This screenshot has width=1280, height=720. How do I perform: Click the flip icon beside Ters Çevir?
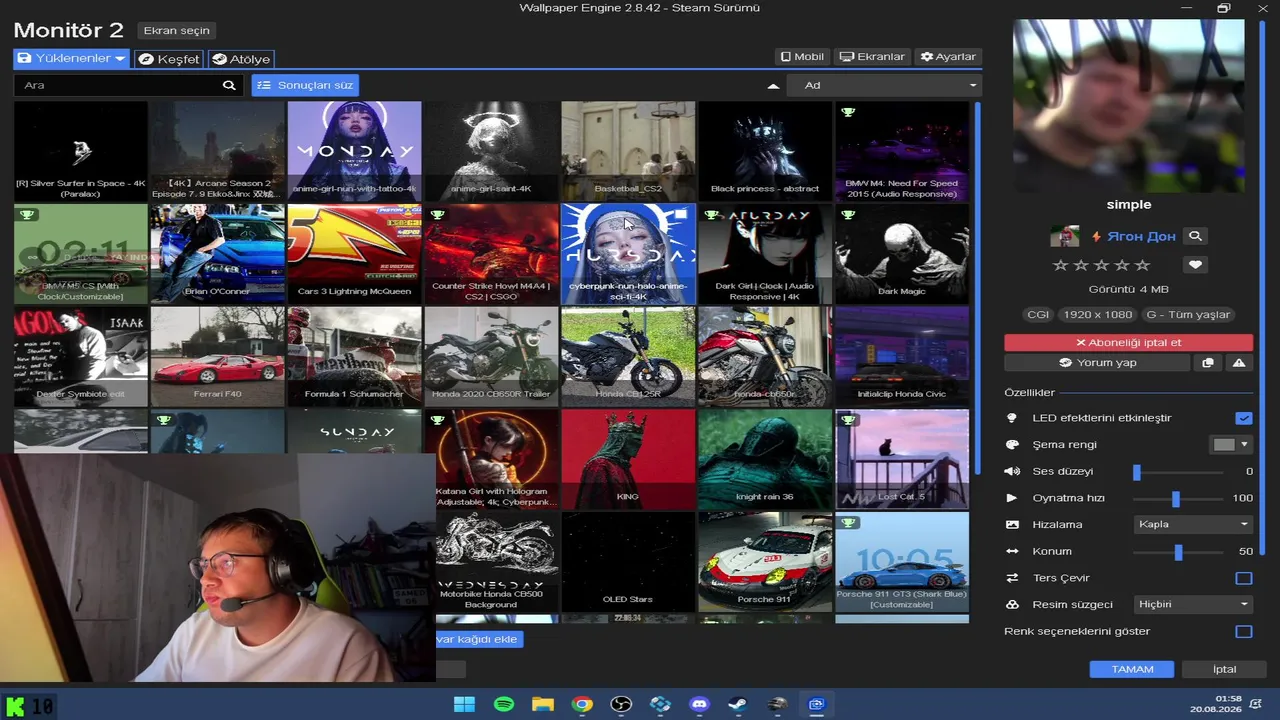[1012, 578]
